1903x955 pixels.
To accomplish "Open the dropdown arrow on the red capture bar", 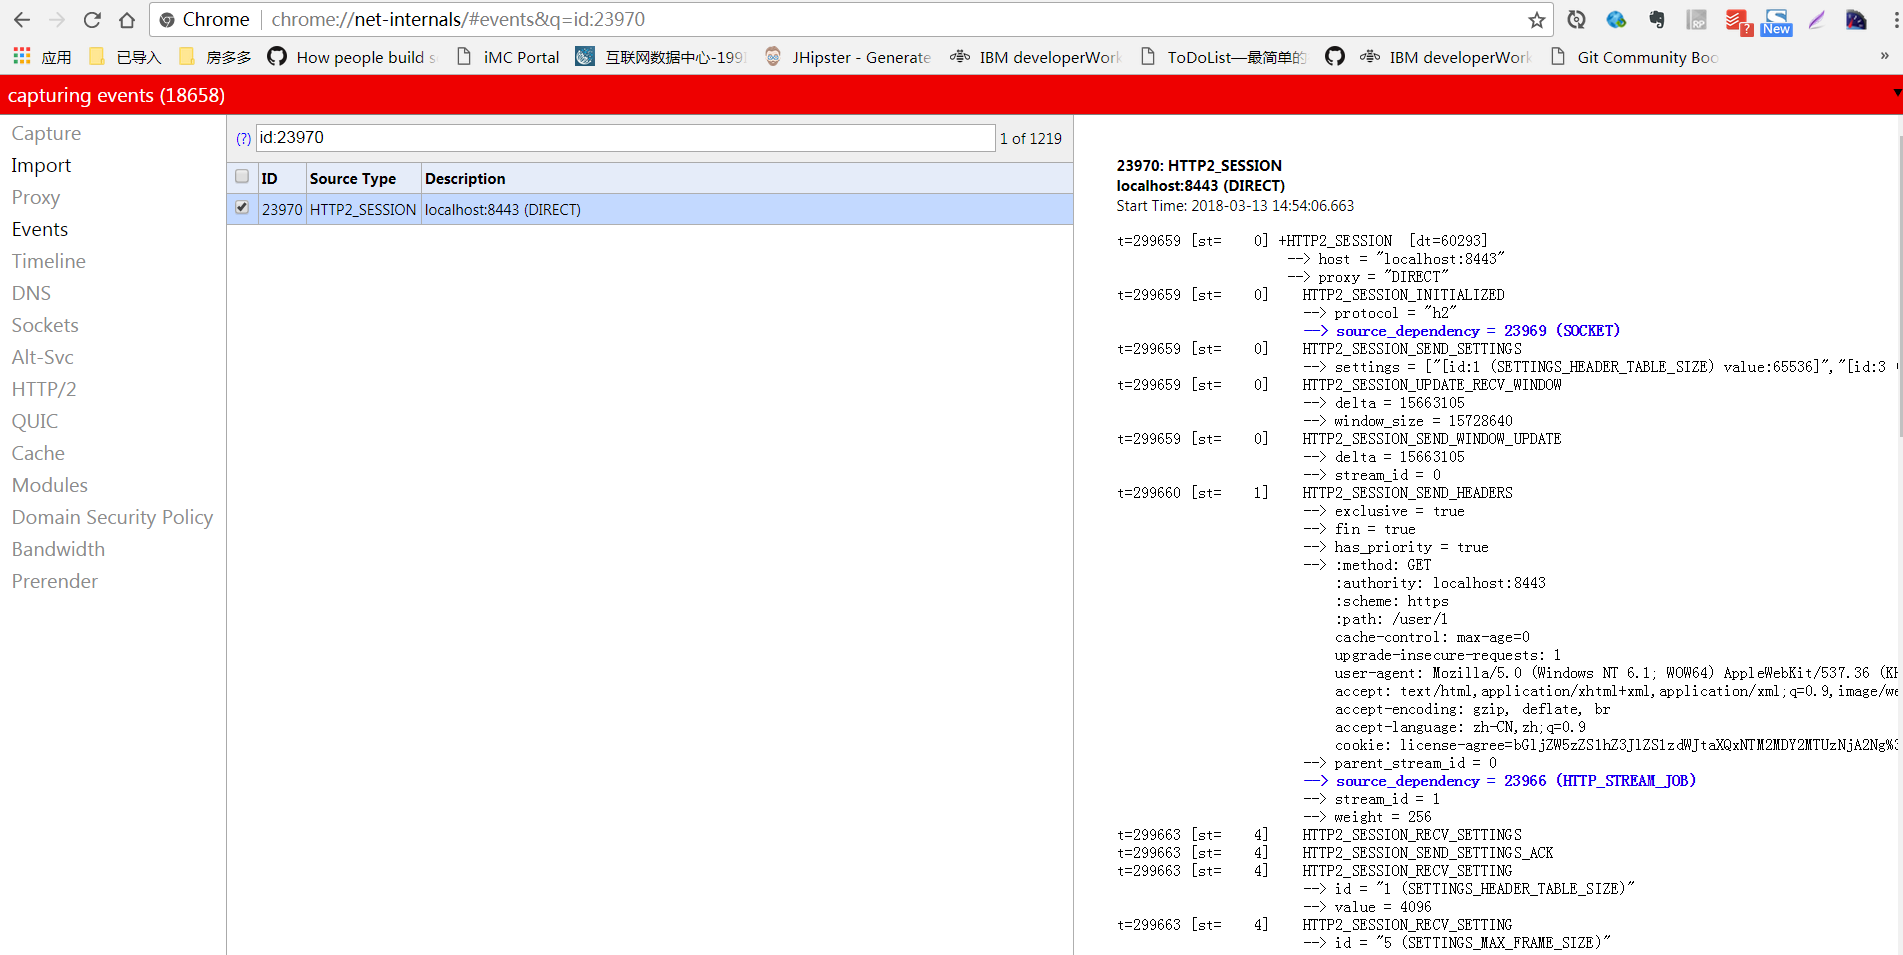I will pyautogui.click(x=1897, y=93).
